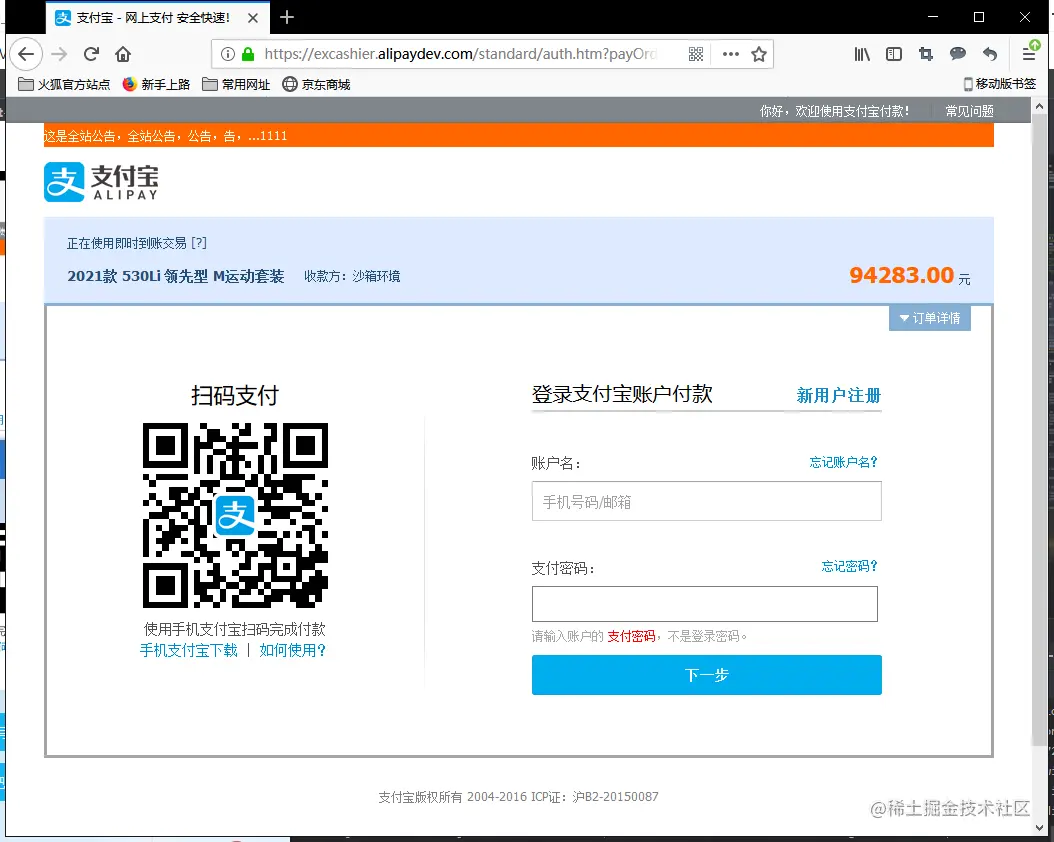Open the Firefox home page icon

(x=123, y=54)
